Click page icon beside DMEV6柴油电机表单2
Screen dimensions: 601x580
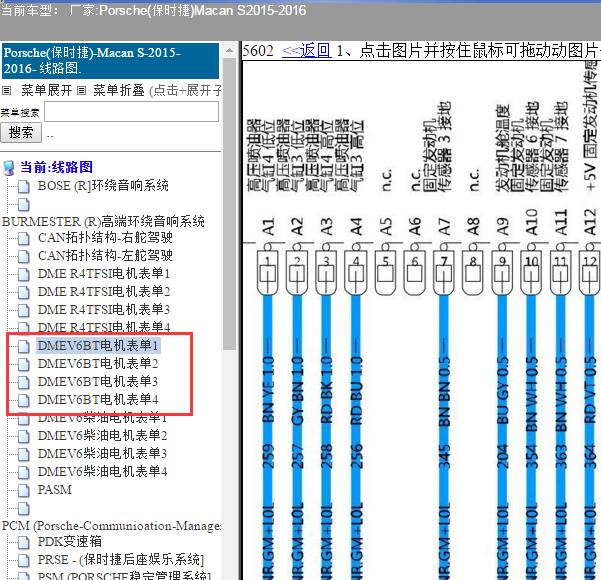click(24, 437)
